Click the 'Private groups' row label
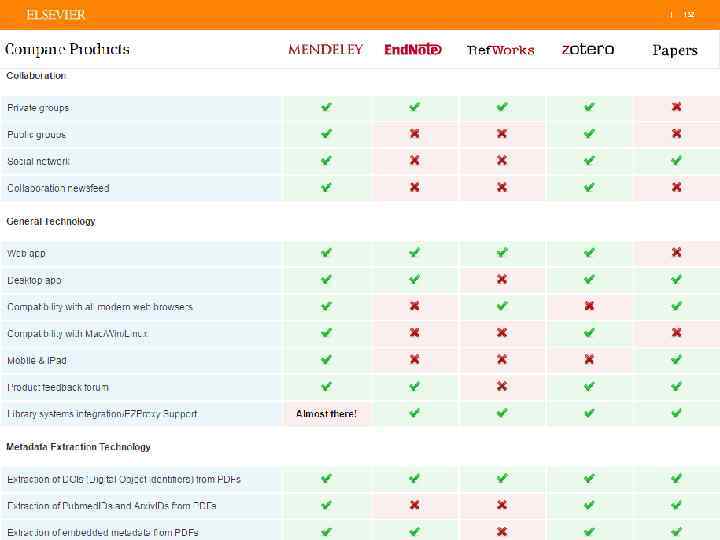The width and height of the screenshot is (720, 540). tap(38, 108)
